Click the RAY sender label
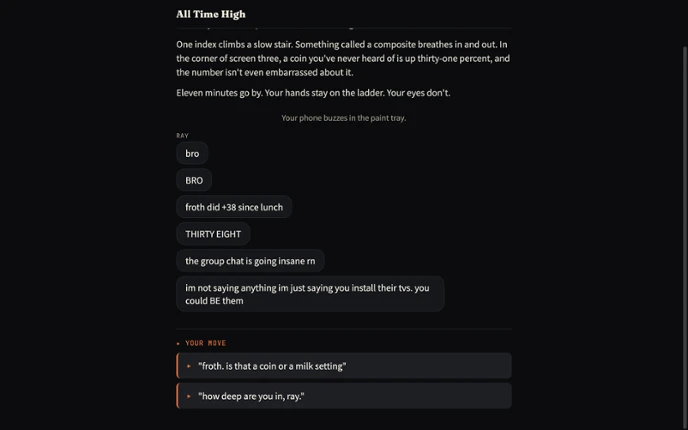 183,136
